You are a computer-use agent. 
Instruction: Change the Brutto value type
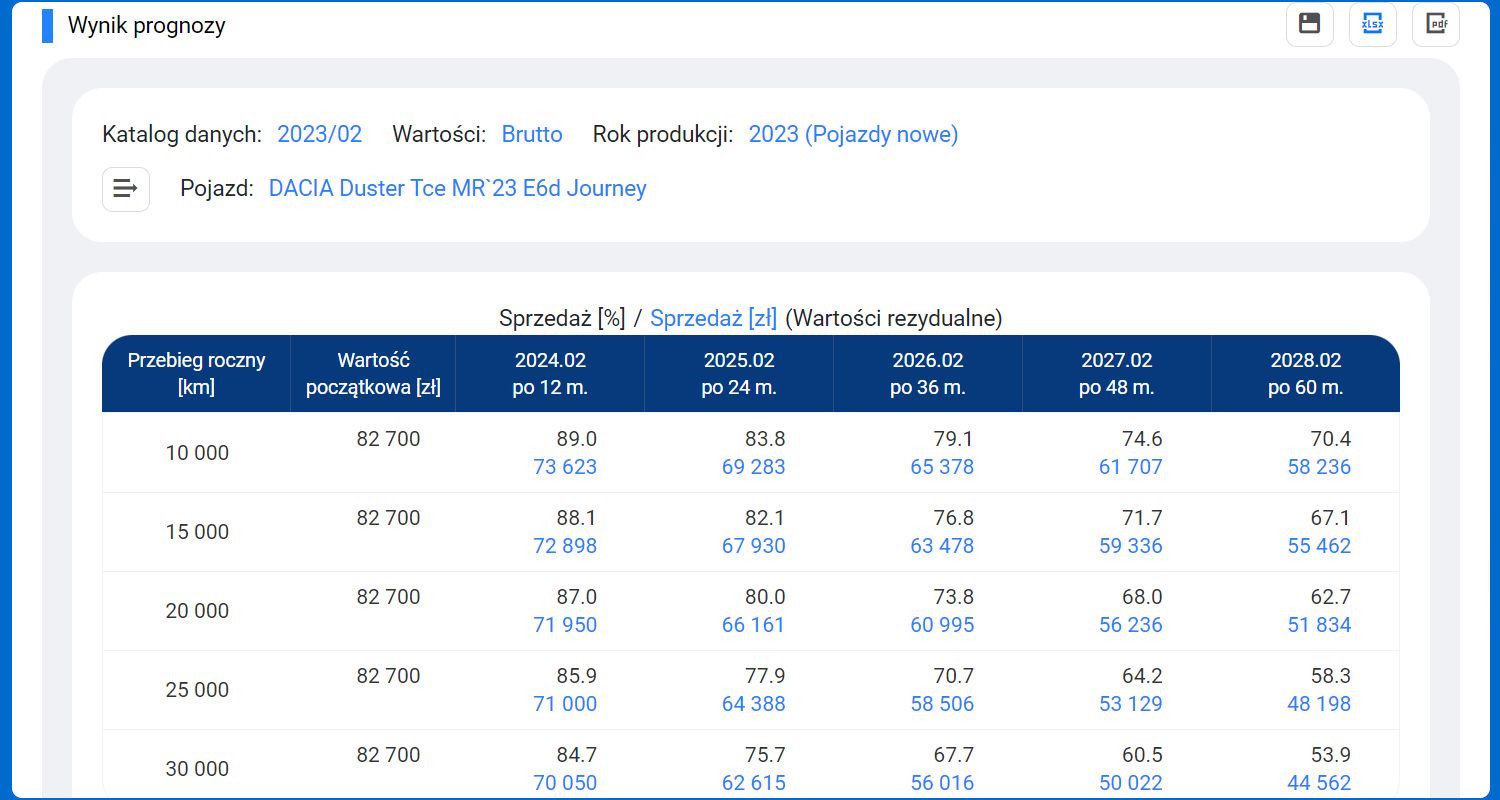pyautogui.click(x=532, y=134)
